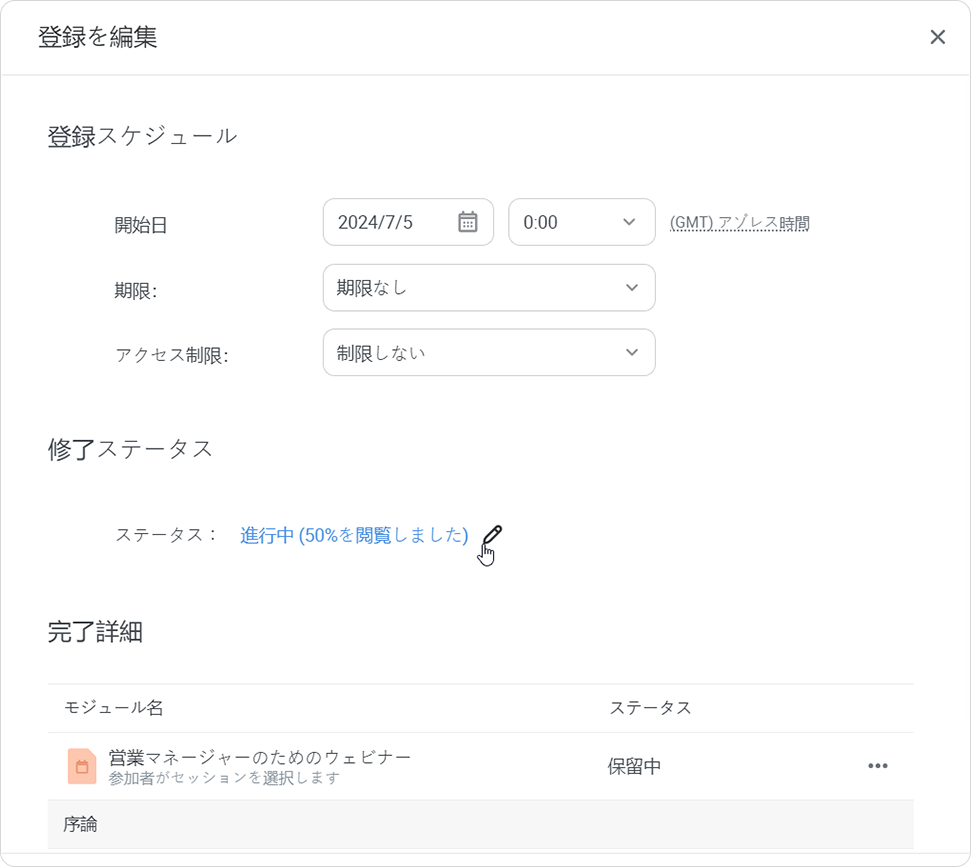Click the chevron in the 0:00 time field
971x867 pixels.
pos(629,222)
